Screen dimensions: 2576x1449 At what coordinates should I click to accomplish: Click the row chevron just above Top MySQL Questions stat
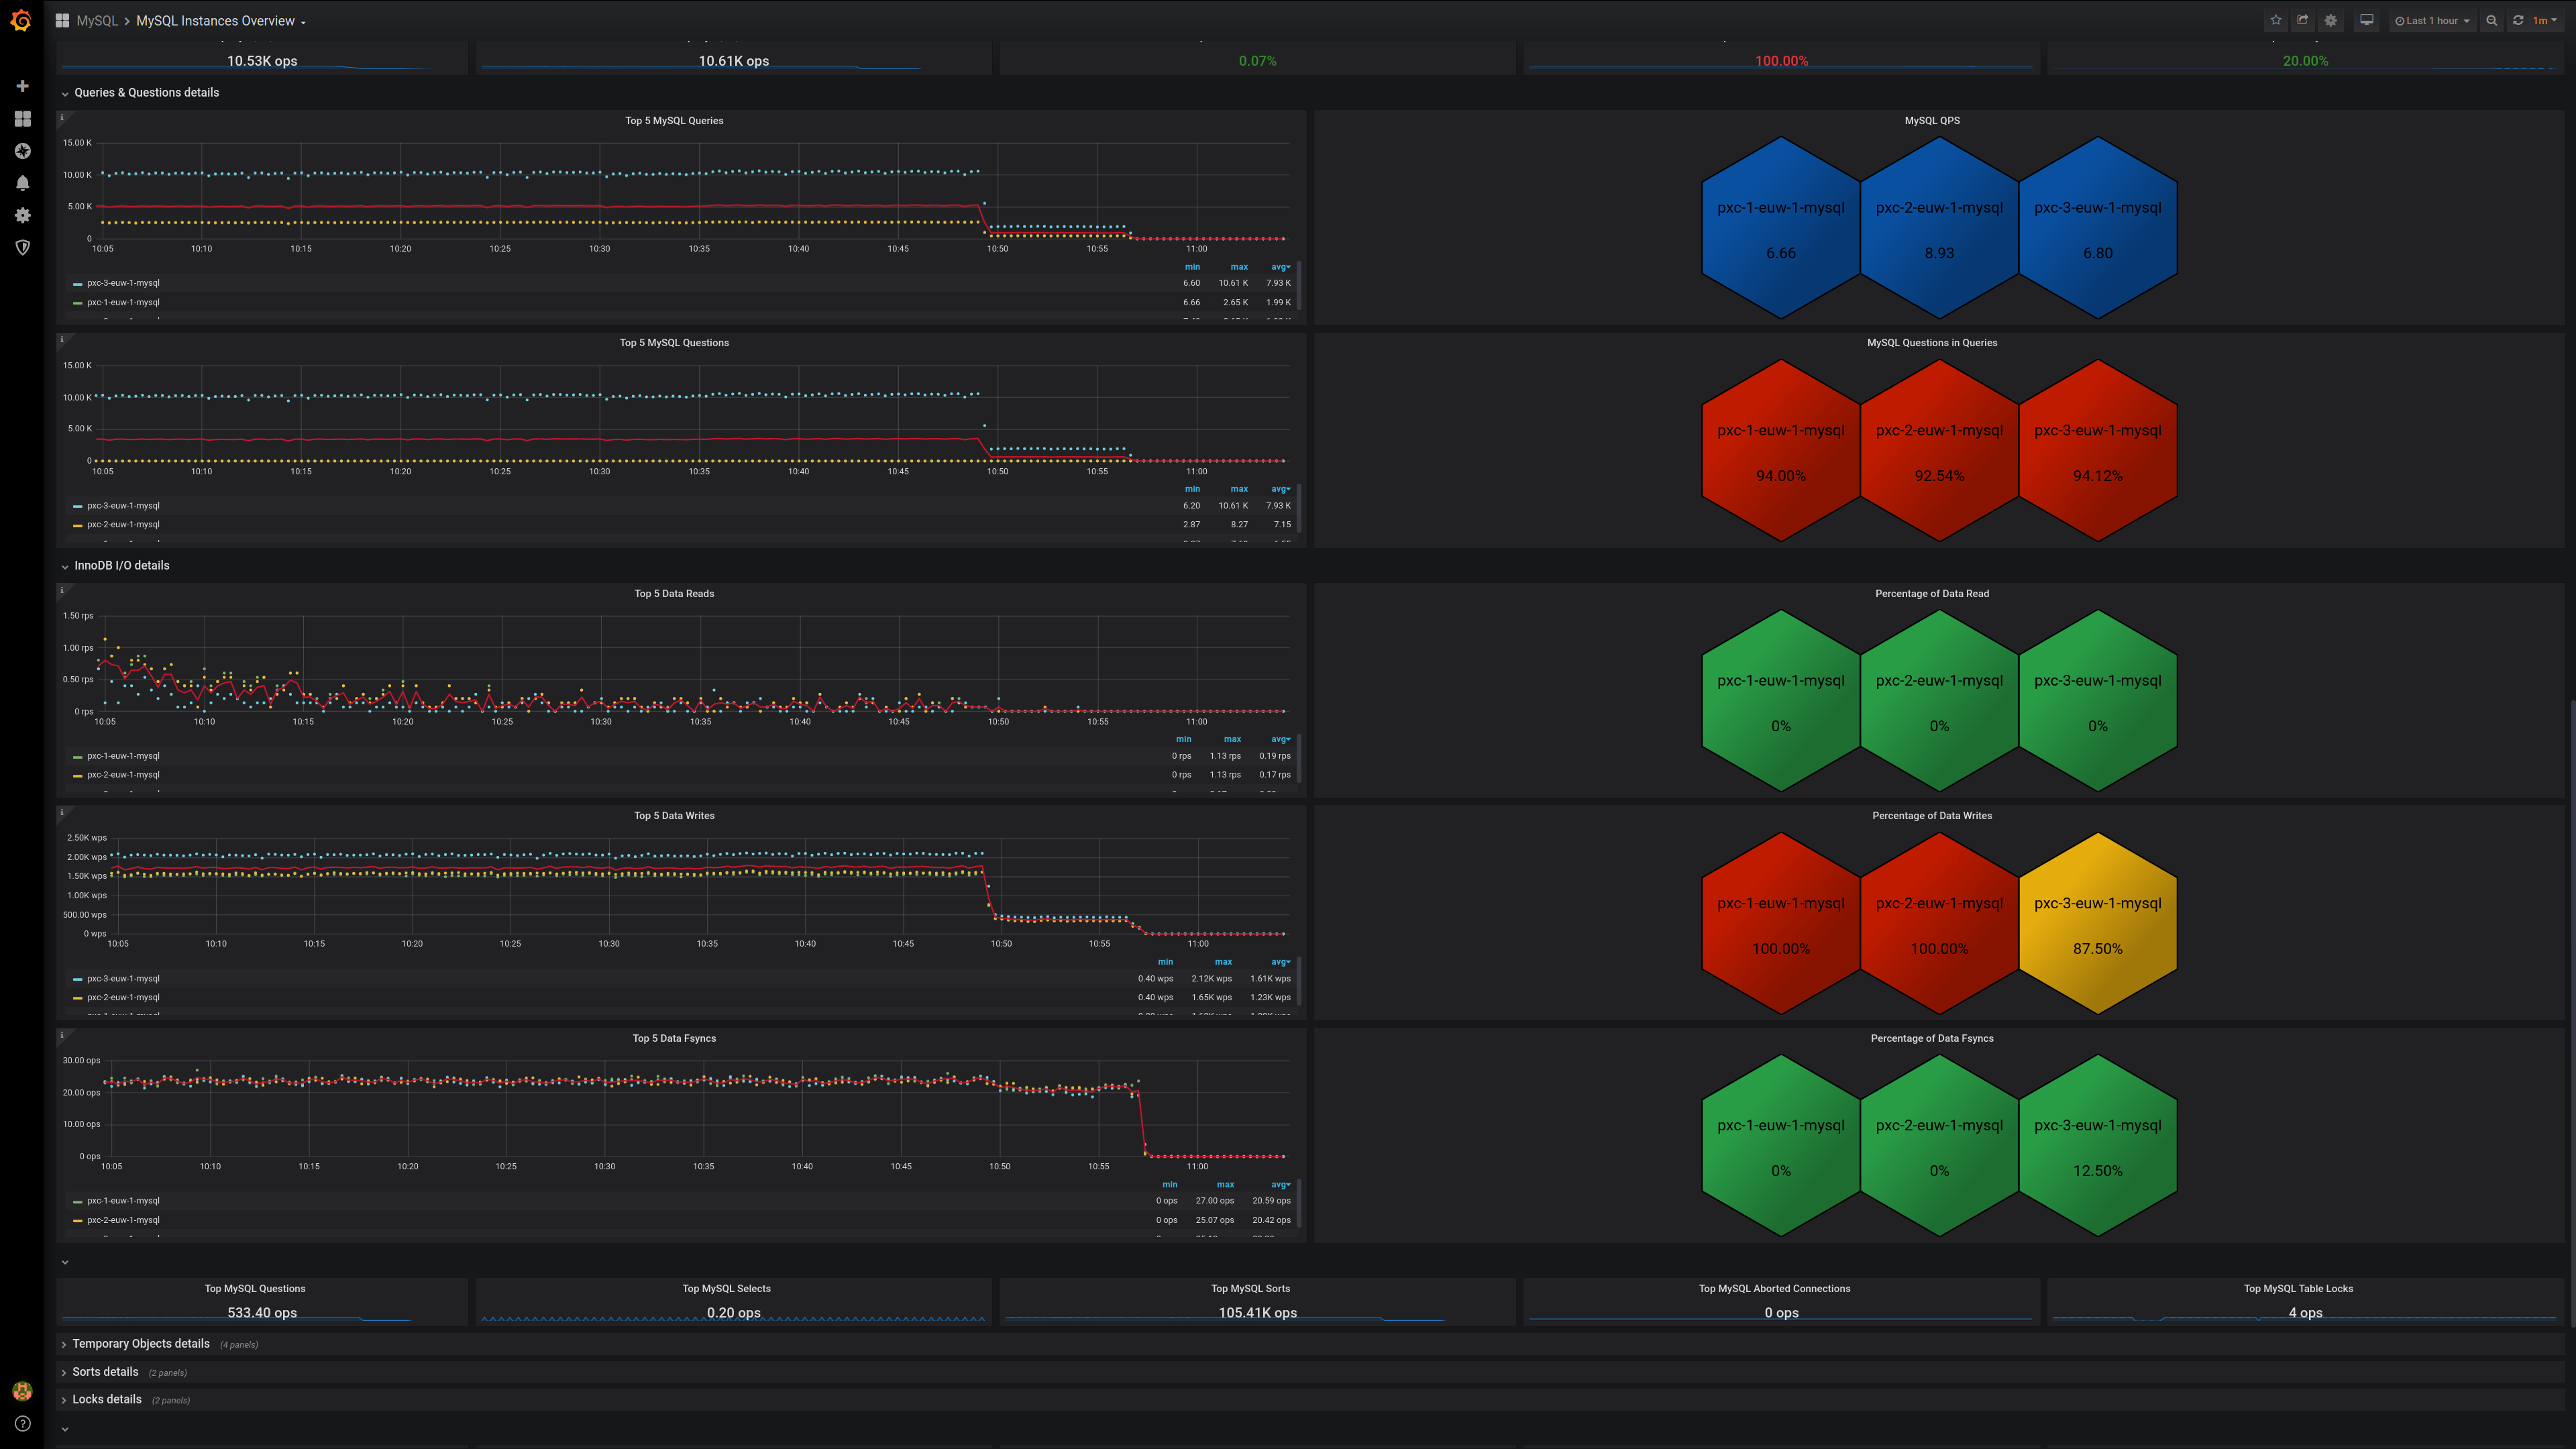point(65,1262)
